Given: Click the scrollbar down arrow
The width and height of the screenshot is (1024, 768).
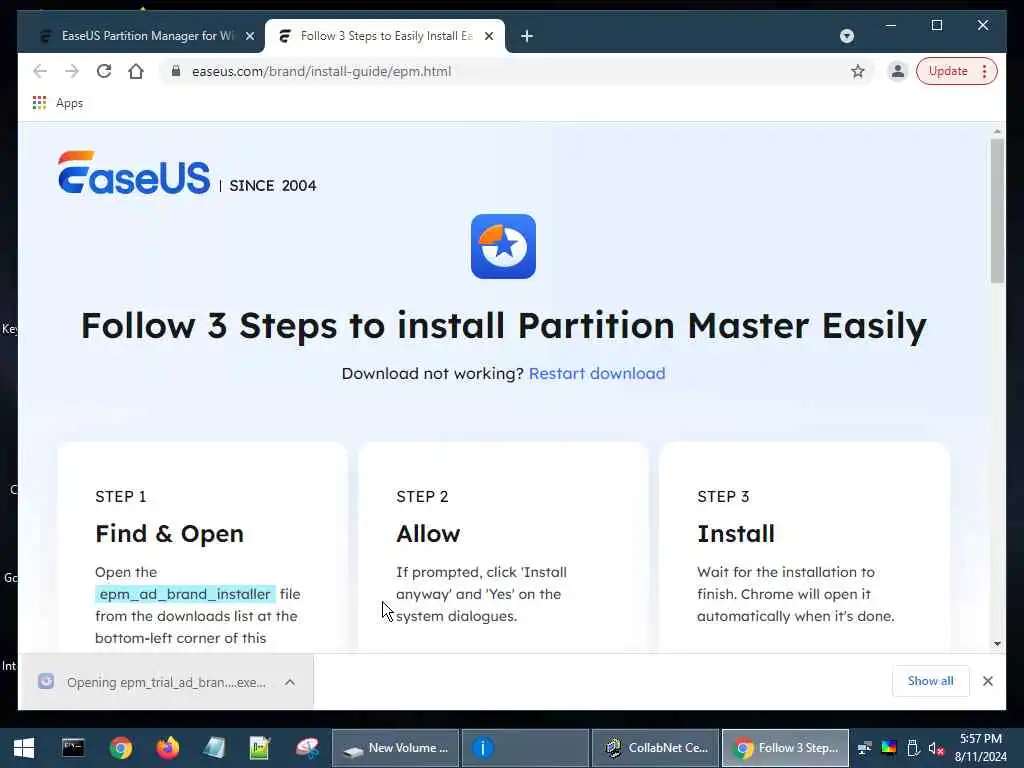Looking at the screenshot, I should pyautogui.click(x=997, y=643).
